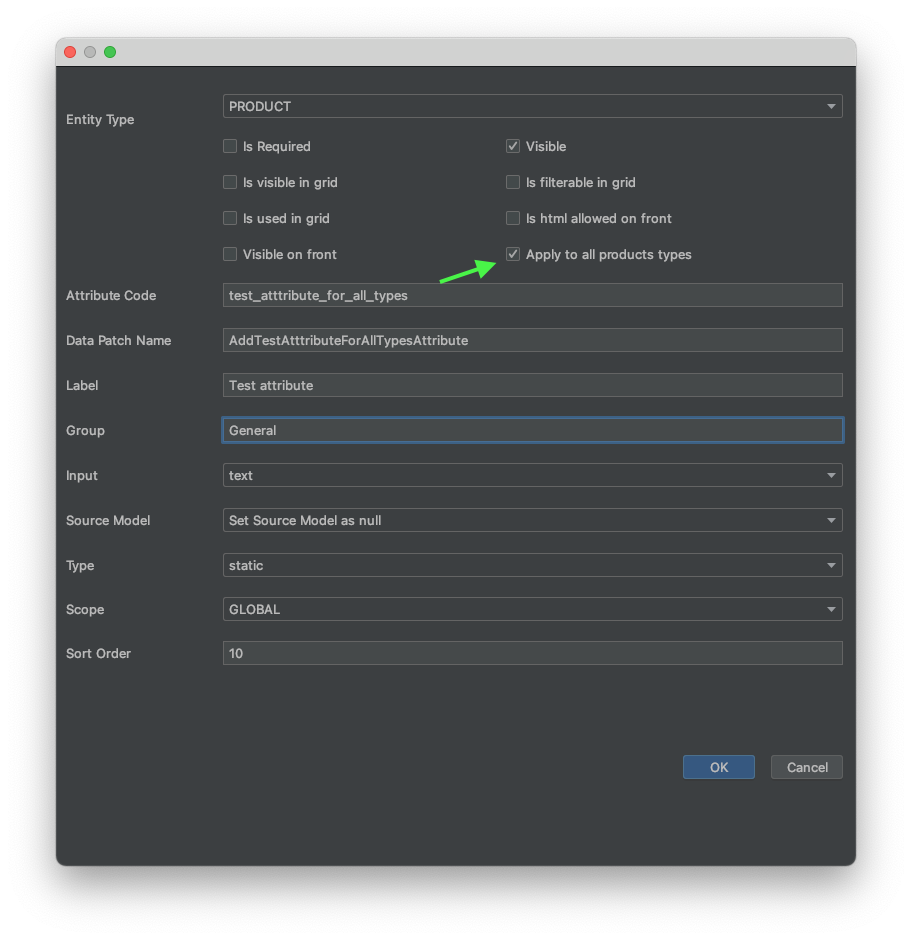Uncheck the Visible checkbox
Screen dimensions: 912x940
coord(513,146)
